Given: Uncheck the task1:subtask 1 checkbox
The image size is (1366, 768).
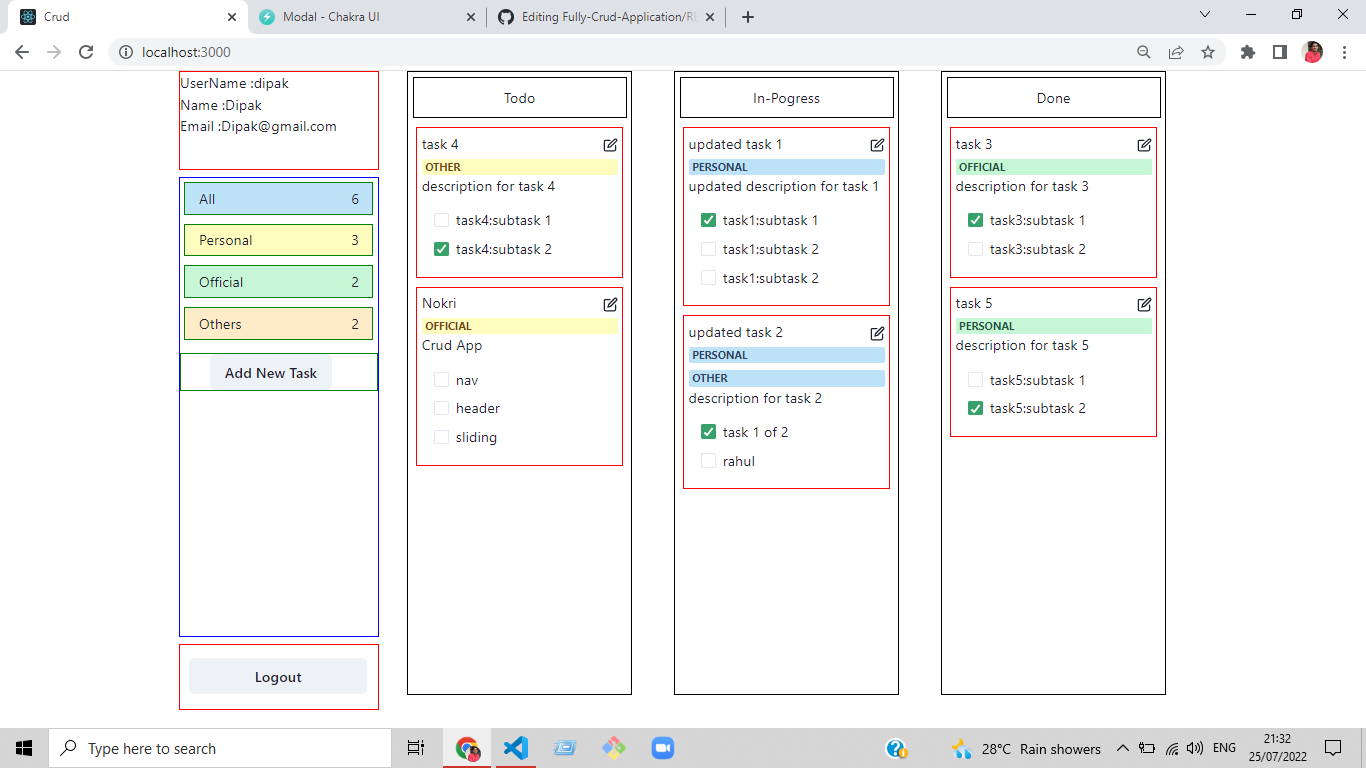Looking at the screenshot, I should (x=708, y=220).
